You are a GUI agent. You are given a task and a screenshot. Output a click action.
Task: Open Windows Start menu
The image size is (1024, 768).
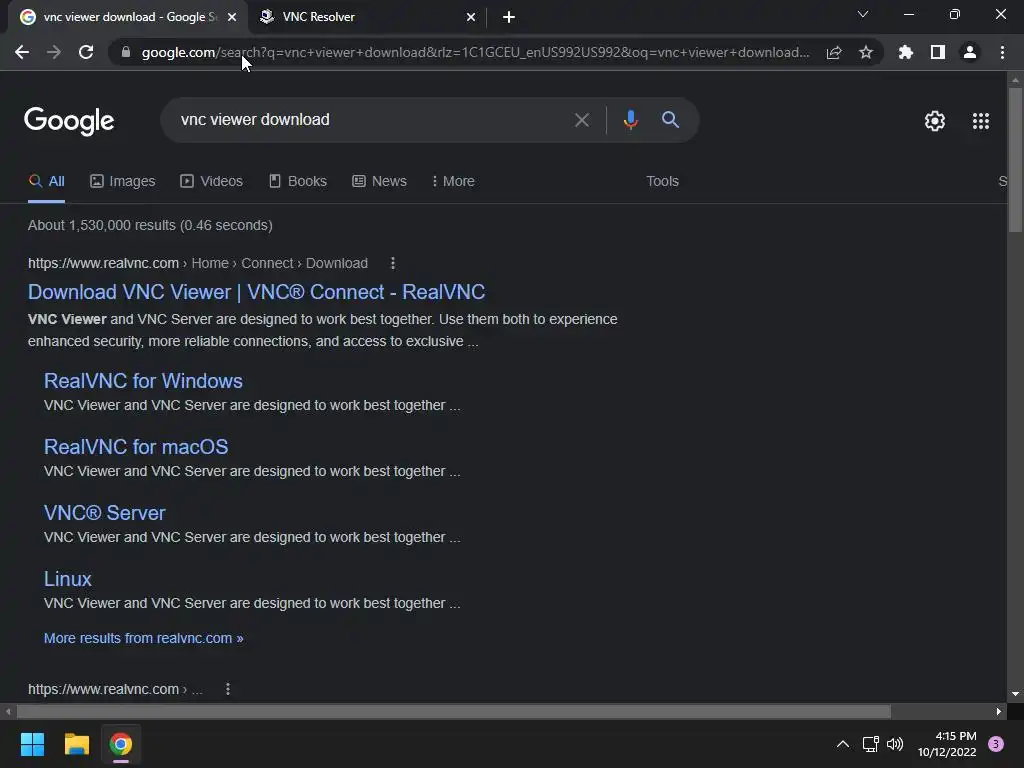32,744
